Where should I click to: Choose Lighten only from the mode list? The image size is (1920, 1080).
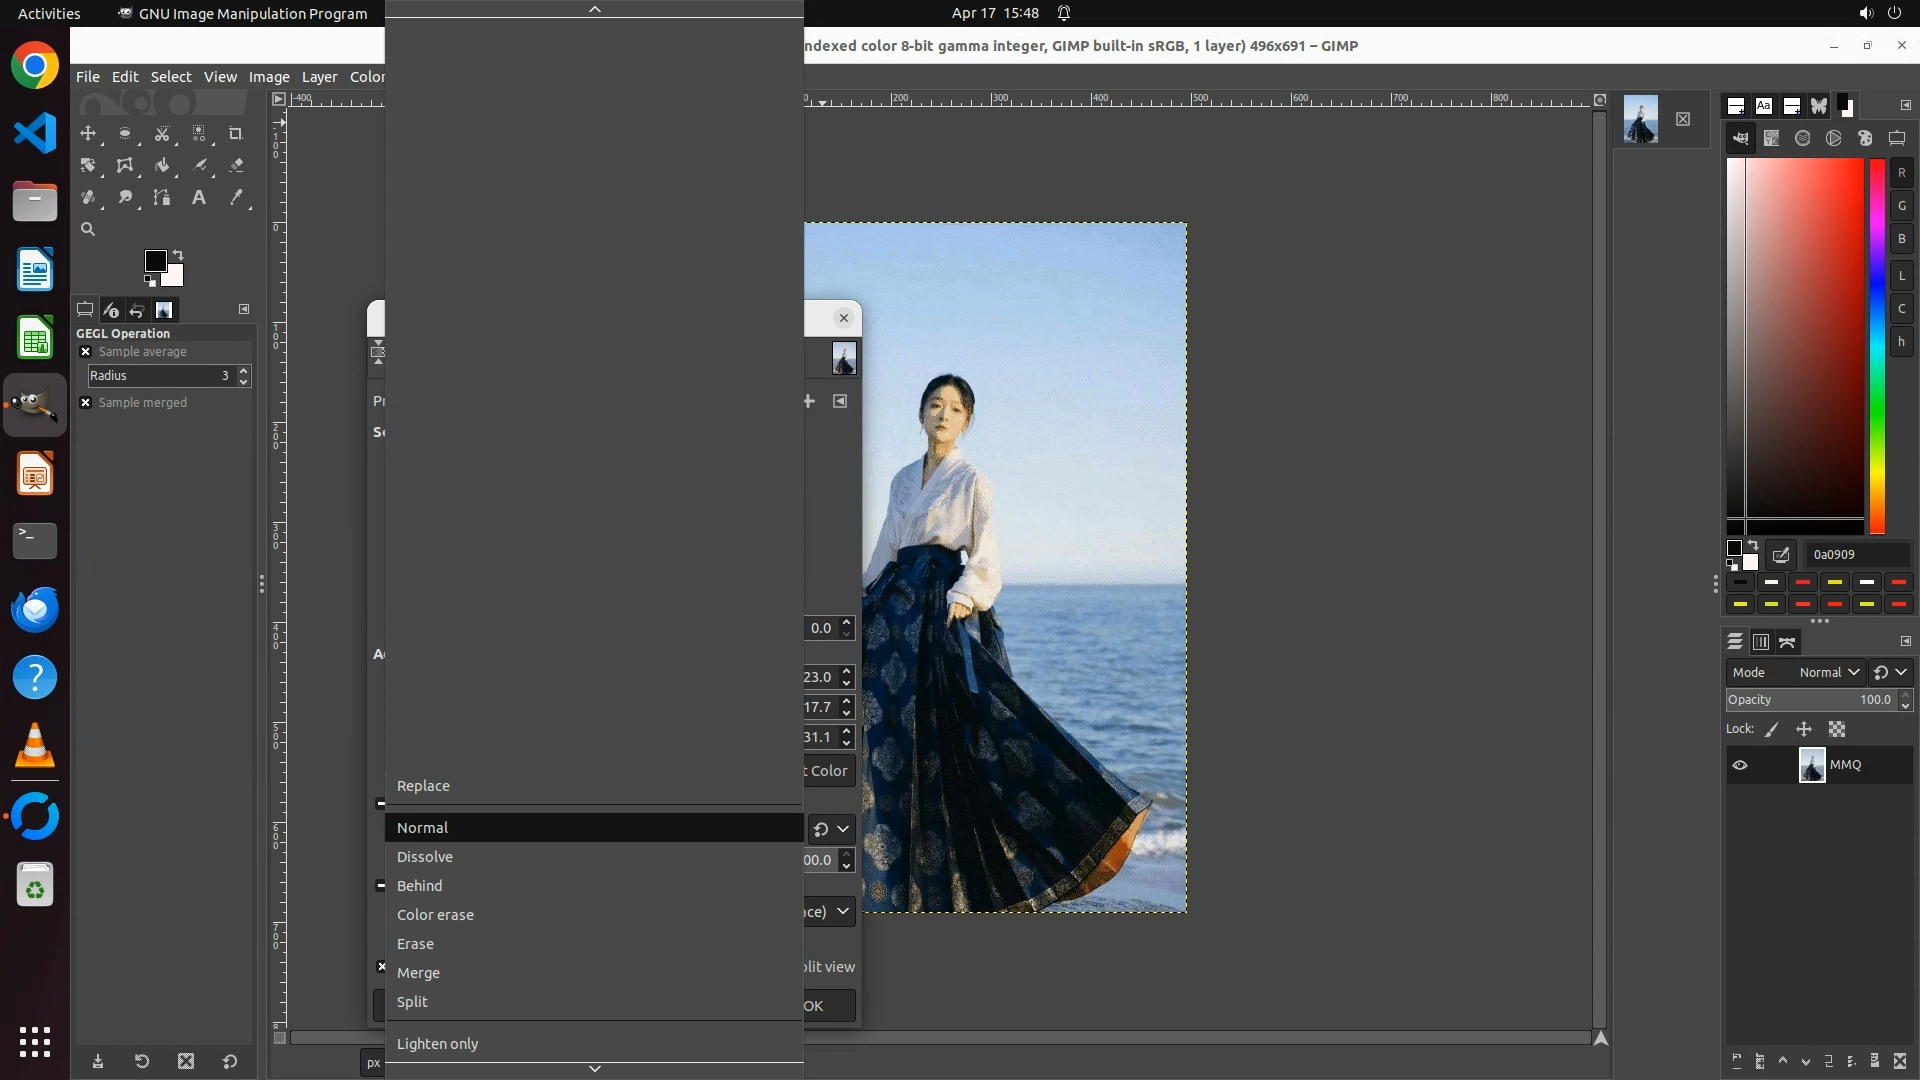(x=437, y=1044)
